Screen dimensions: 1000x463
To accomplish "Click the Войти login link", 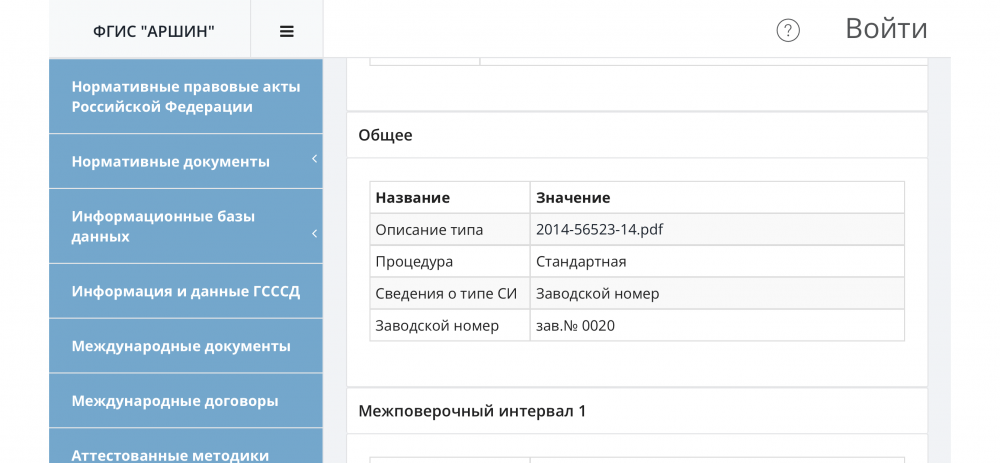I will pos(886,29).
